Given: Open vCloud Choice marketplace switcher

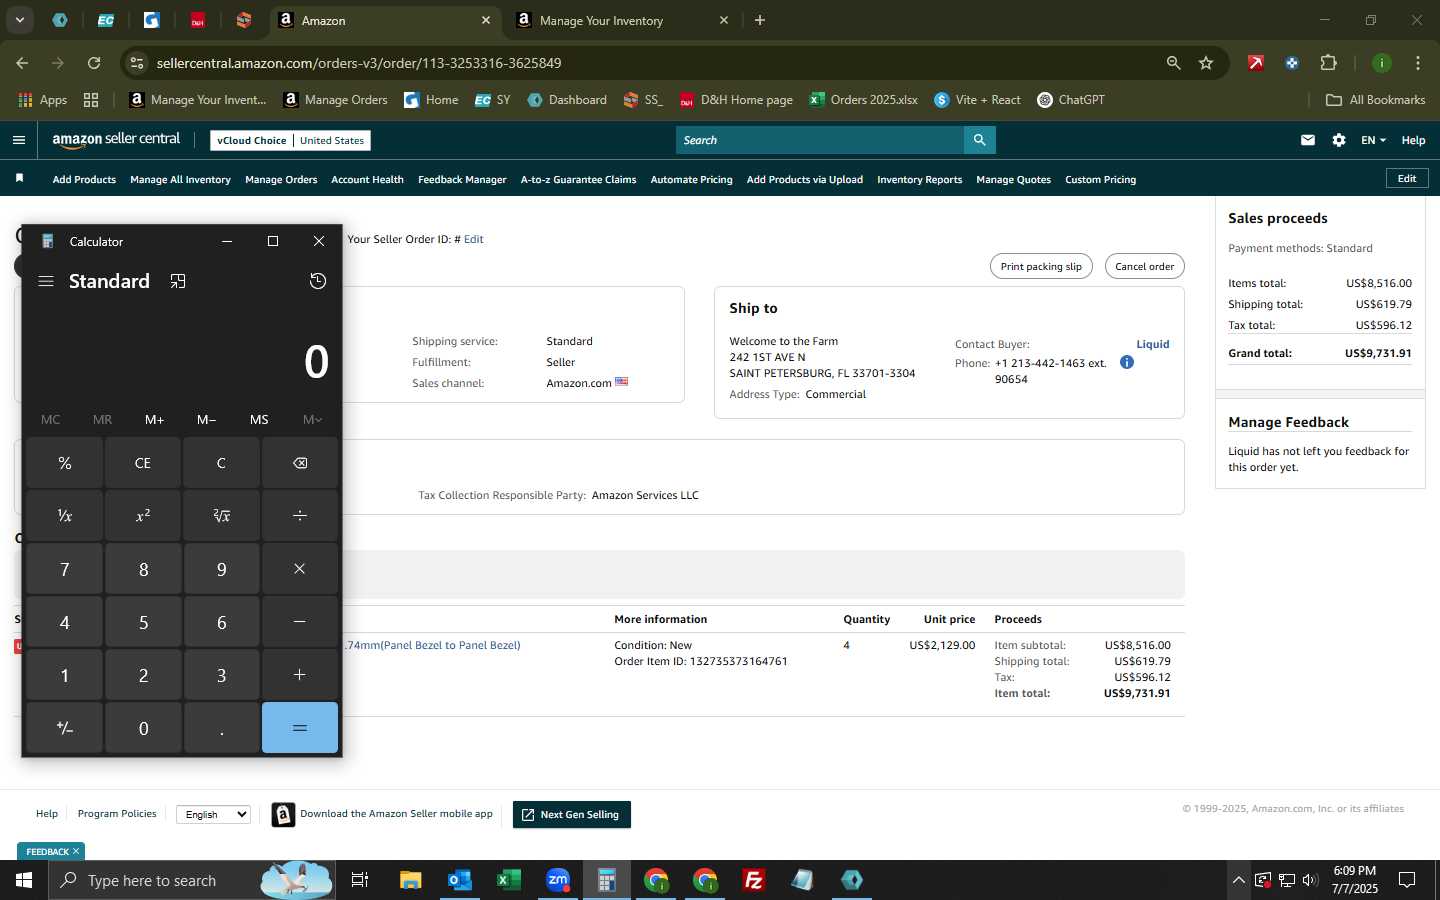Looking at the screenshot, I should click(x=290, y=140).
